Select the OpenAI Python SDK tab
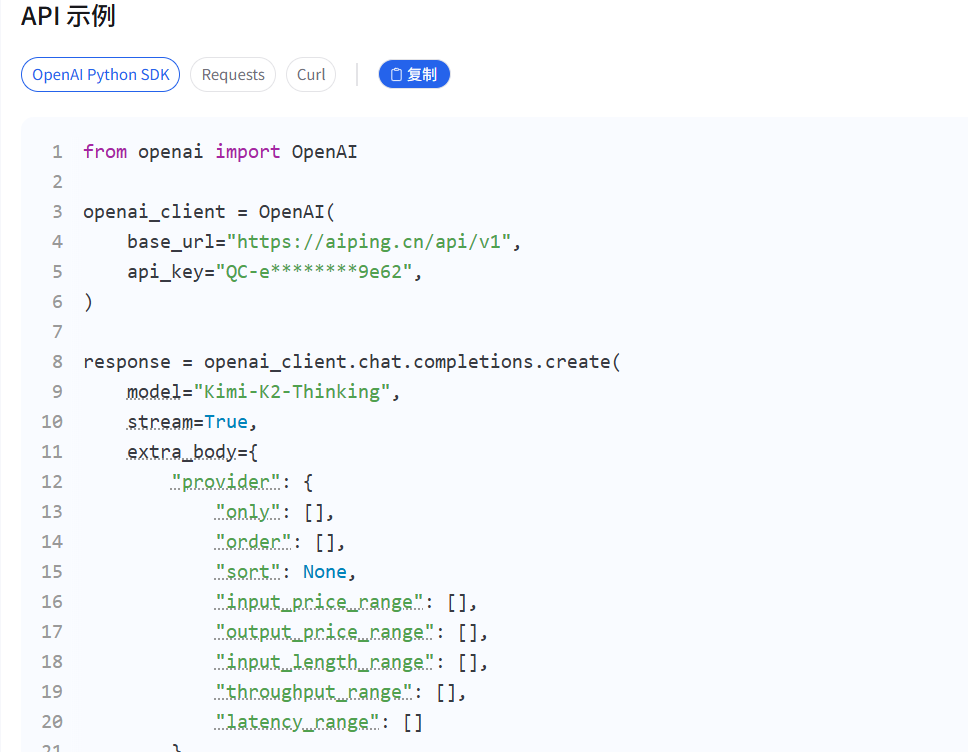 tap(101, 75)
